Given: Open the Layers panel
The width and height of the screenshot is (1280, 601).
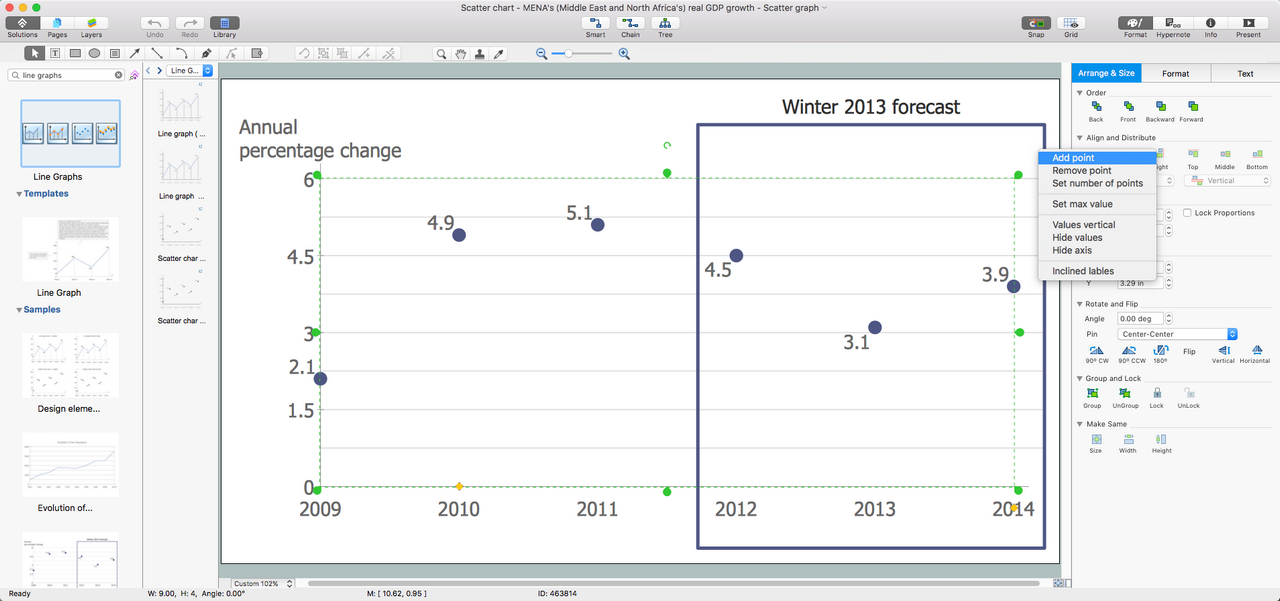Looking at the screenshot, I should 91,23.
